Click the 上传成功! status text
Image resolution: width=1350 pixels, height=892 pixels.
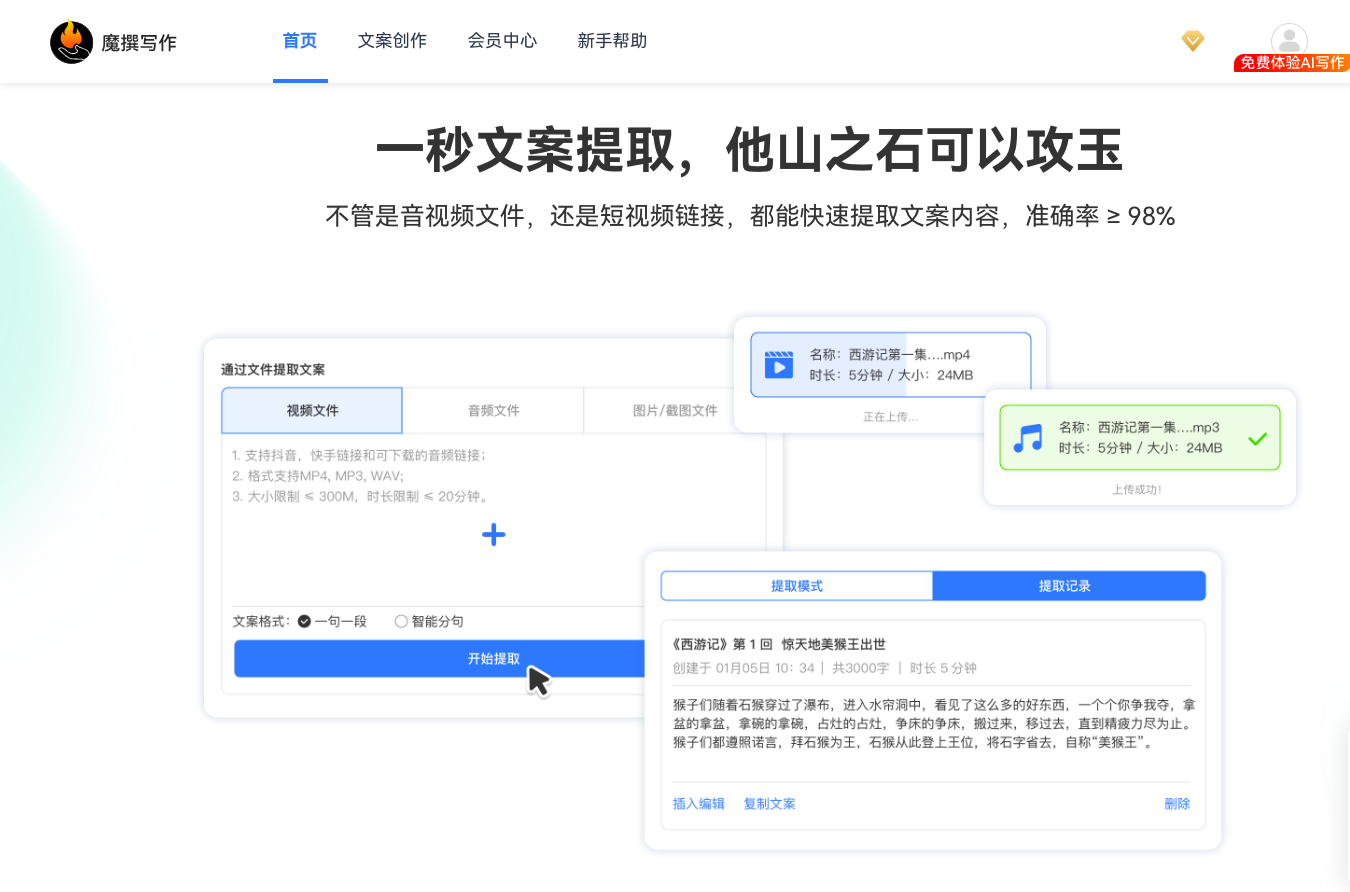click(x=1137, y=490)
